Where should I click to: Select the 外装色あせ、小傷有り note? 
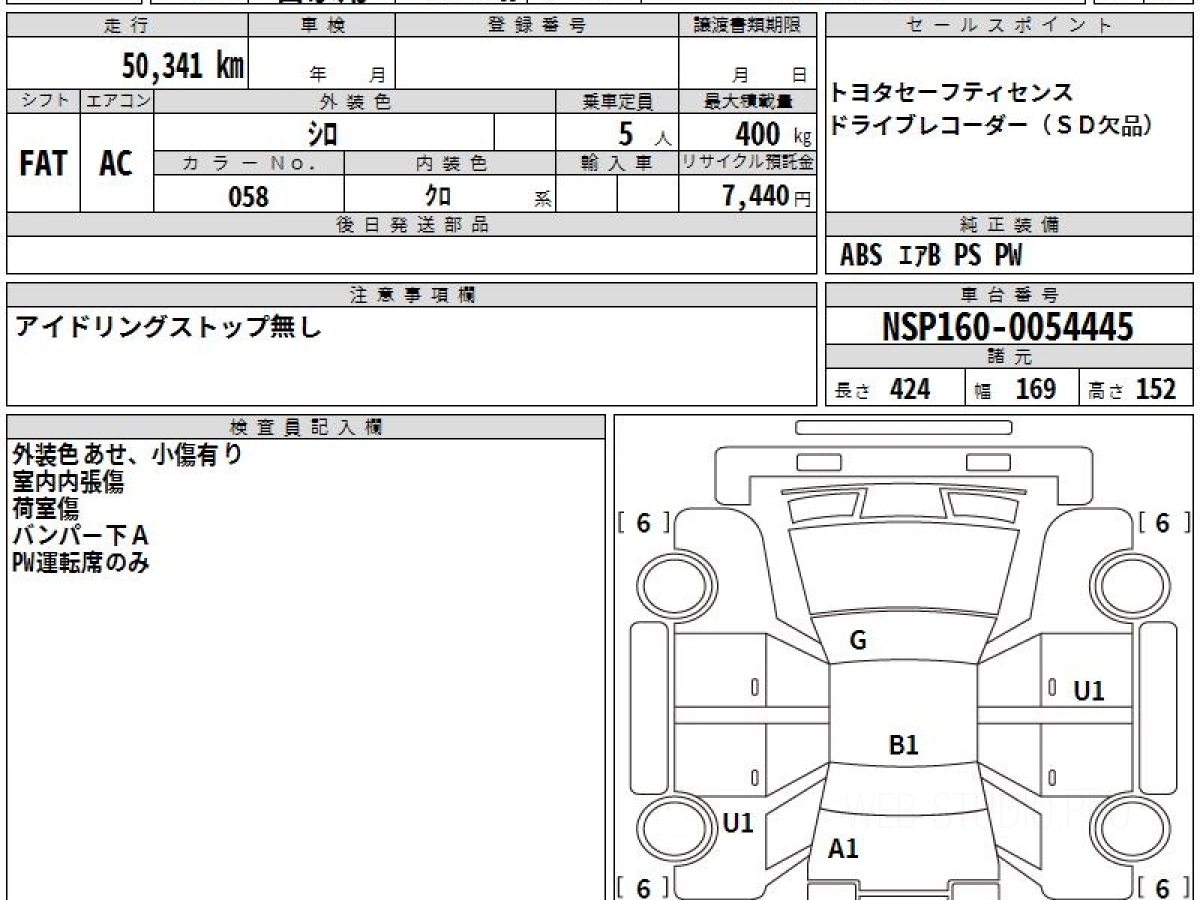point(127,455)
